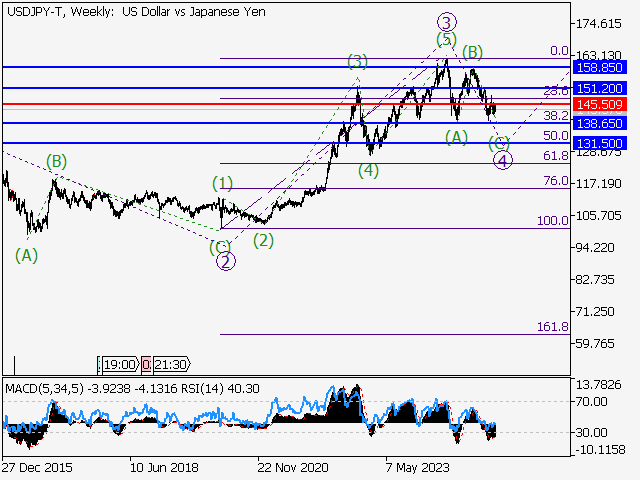This screenshot has width=640, height=480.
Task: Click the 27 Dec 2015 date label
Action: point(36,467)
